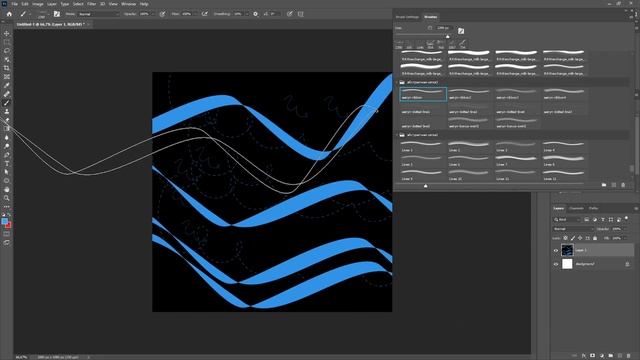Click the foreground color swatch
640x360 pixels.
4,221
